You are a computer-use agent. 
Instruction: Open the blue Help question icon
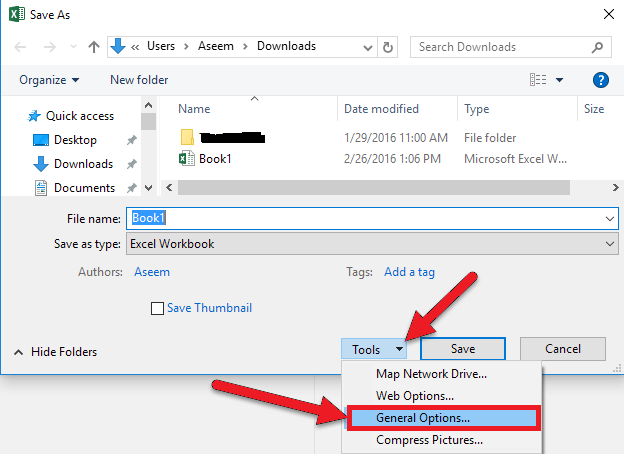click(601, 80)
